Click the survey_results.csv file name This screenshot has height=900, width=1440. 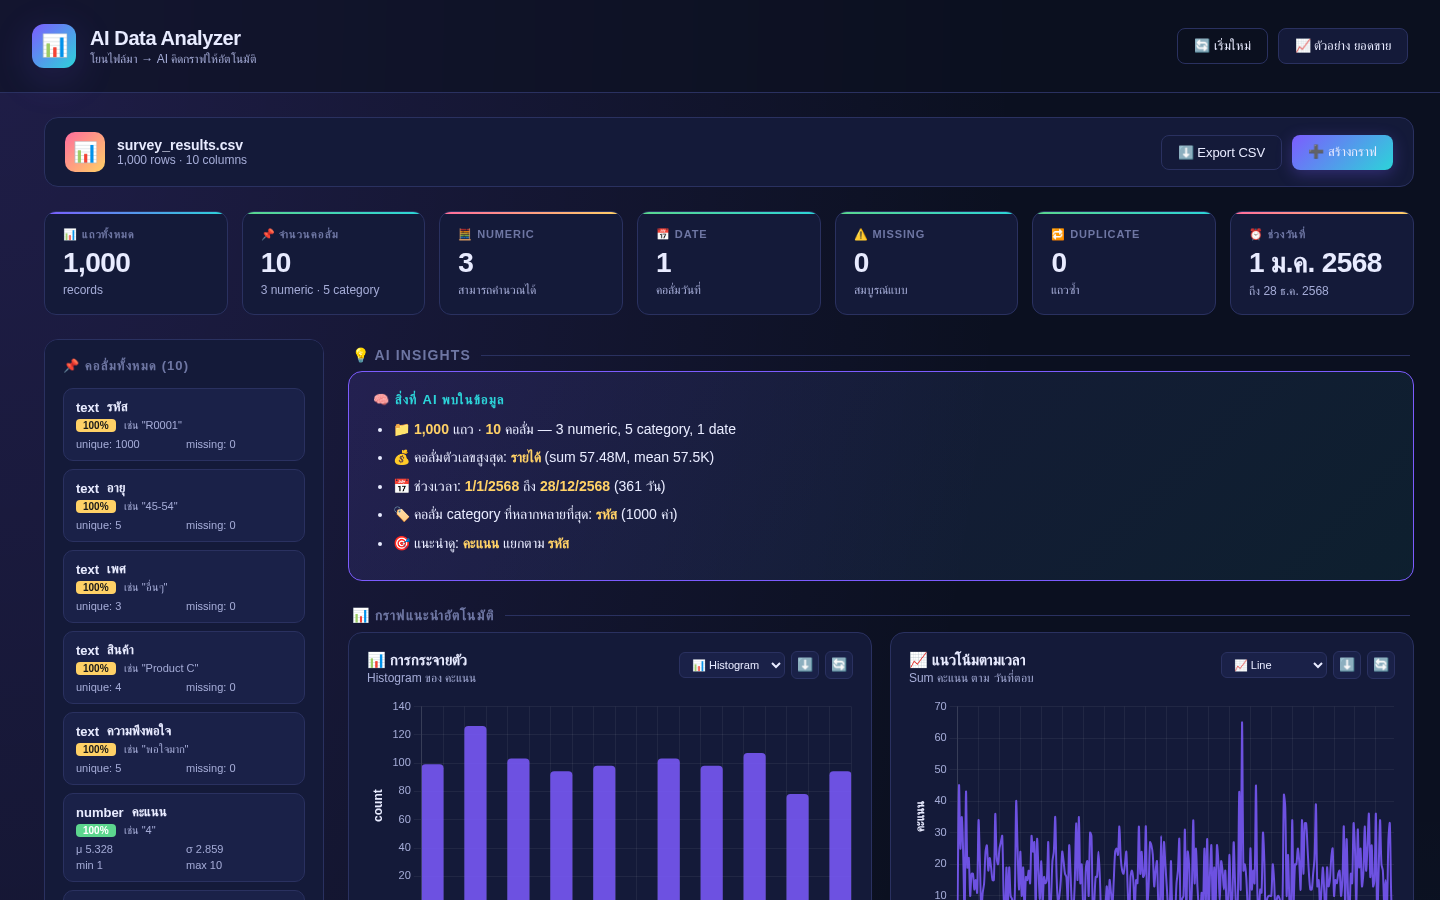coord(180,145)
